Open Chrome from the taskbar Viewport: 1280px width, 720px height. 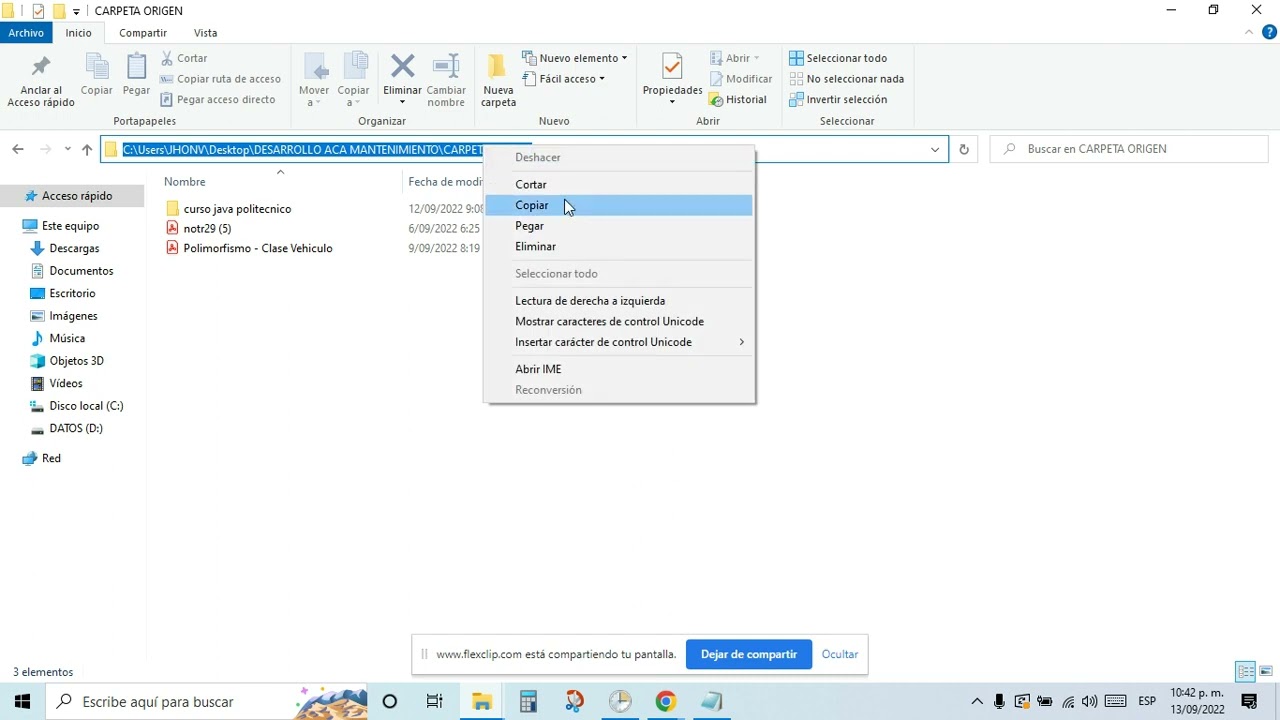click(665, 701)
